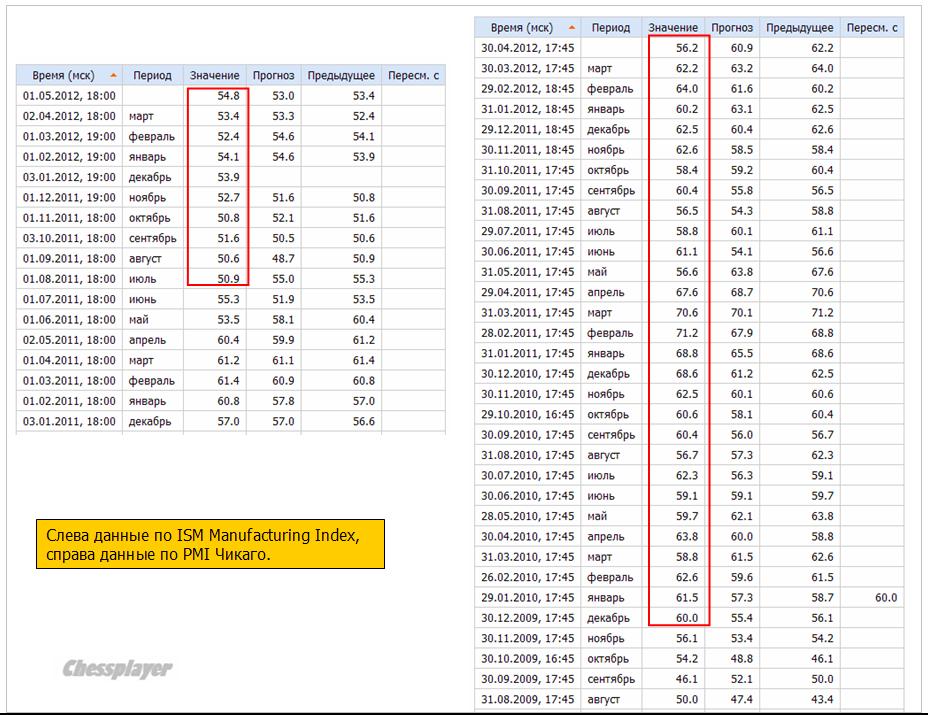
Task: Select the 03.01.2012, 19:00 date in left table
Action: 69,177
